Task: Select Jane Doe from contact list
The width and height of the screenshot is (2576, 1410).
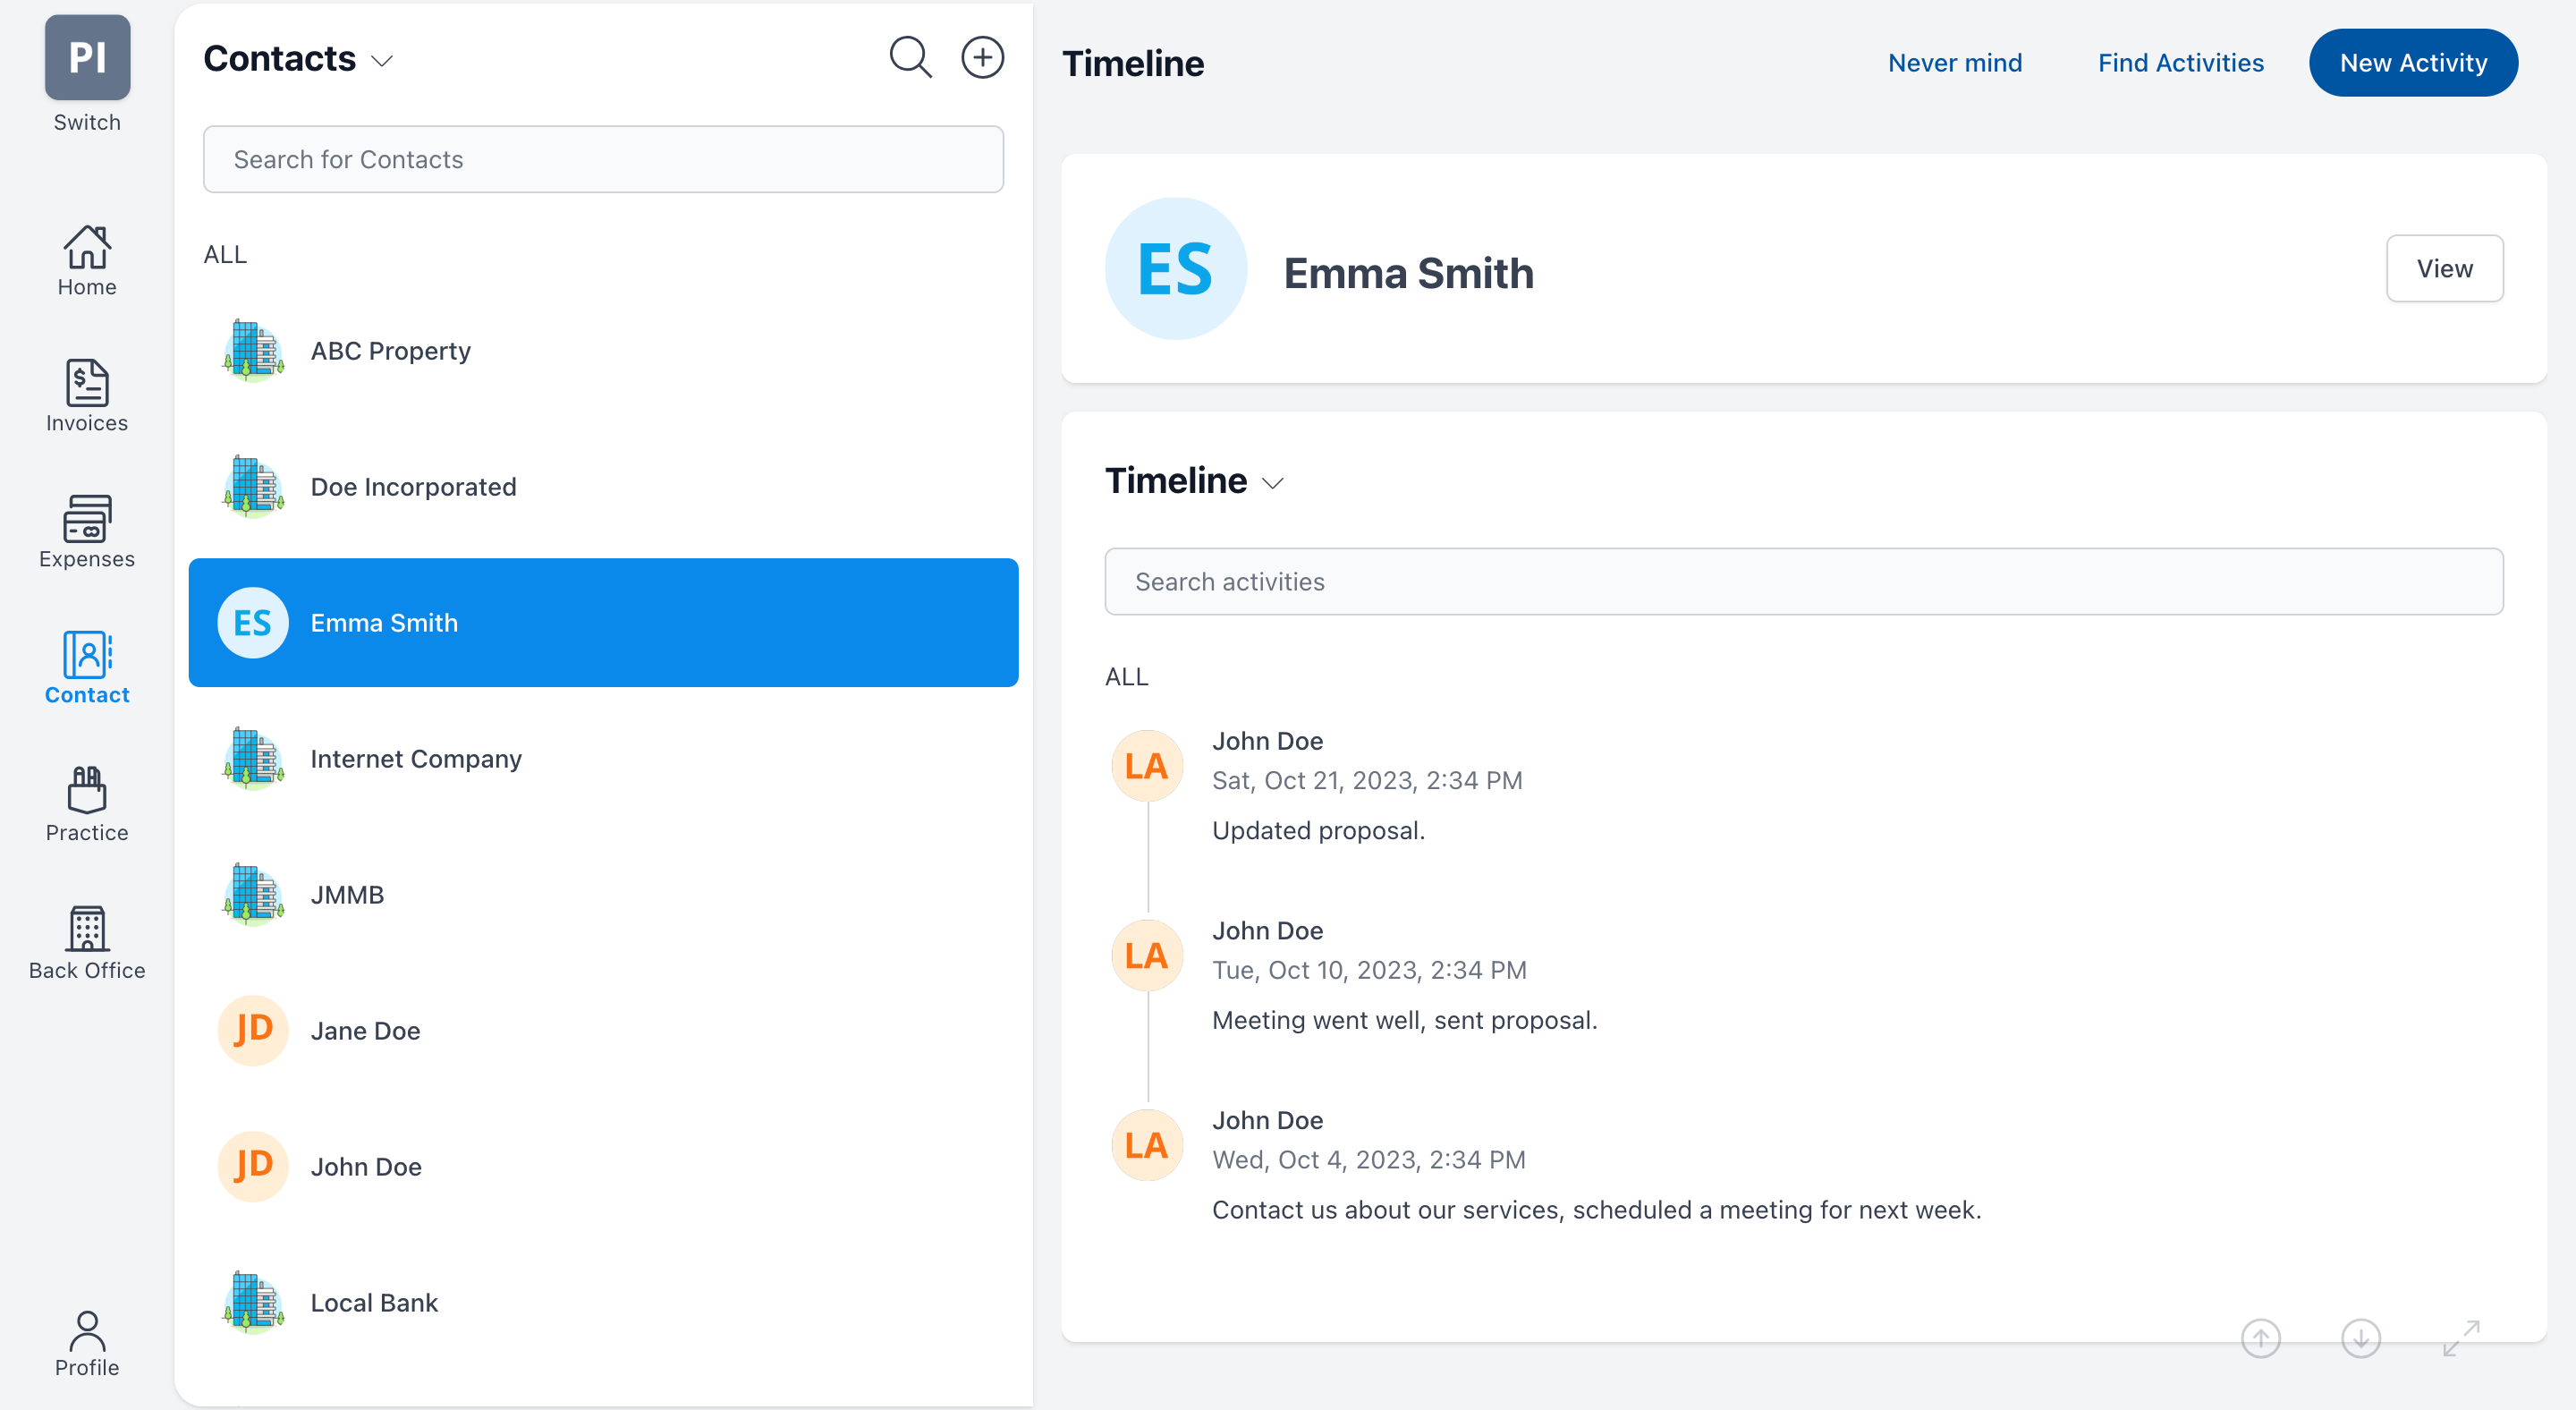Action: click(365, 1030)
